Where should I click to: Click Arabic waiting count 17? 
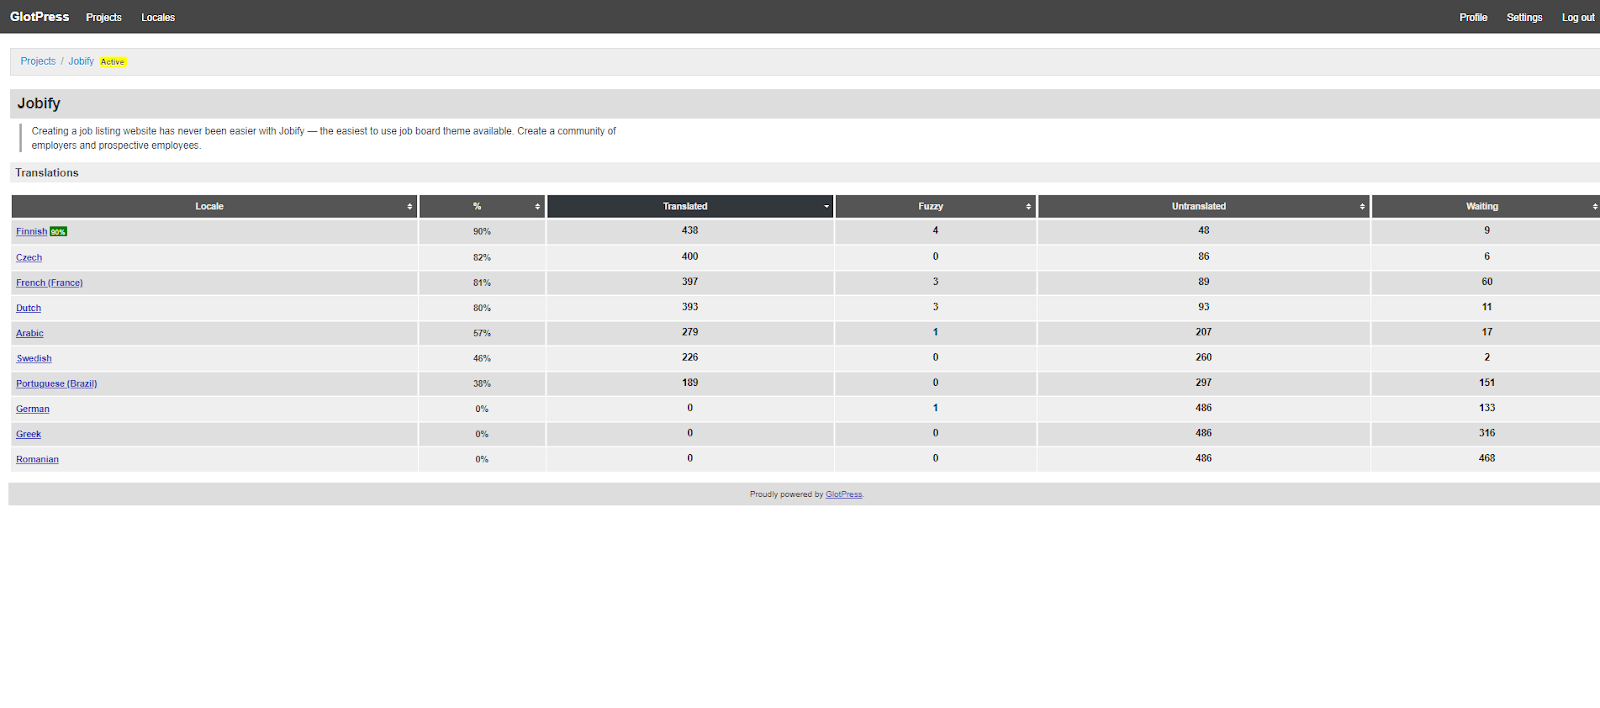click(x=1487, y=332)
